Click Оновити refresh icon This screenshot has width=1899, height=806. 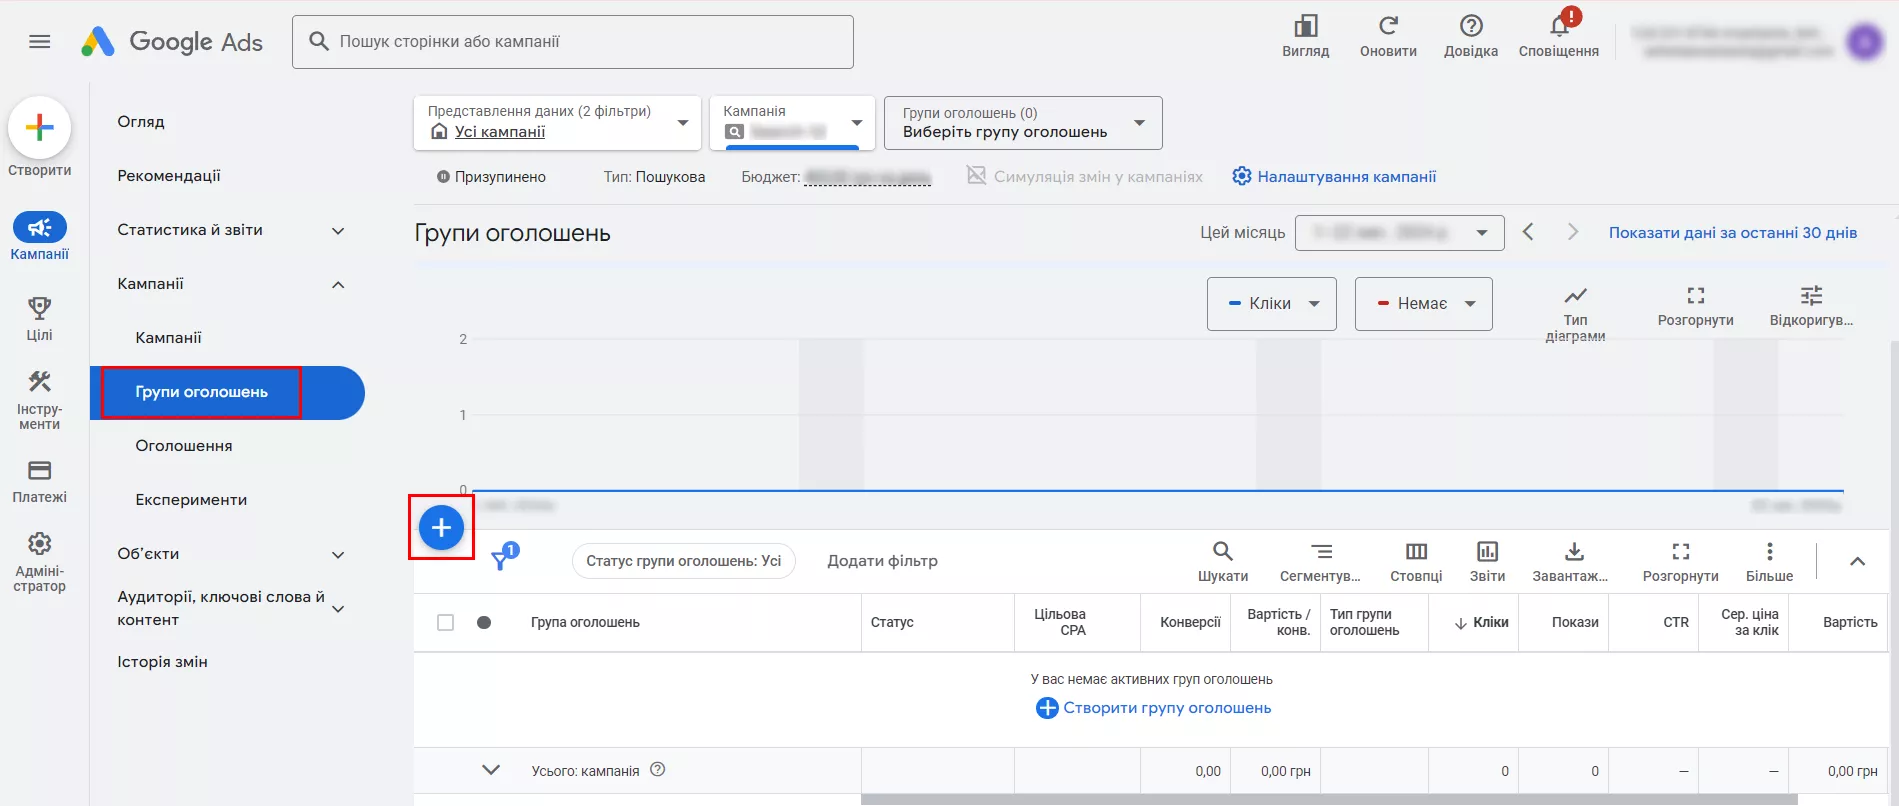1388,26
